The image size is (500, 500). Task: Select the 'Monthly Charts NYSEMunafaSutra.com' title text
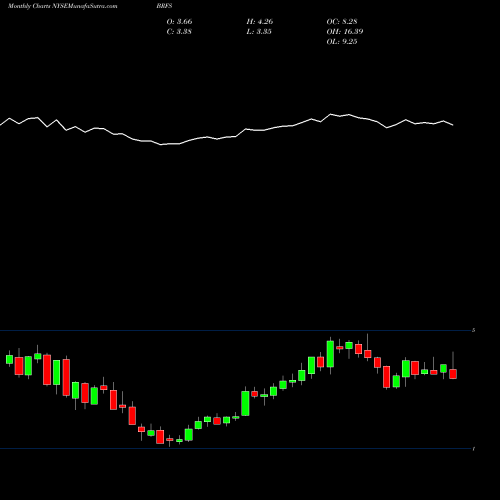click(62, 6)
